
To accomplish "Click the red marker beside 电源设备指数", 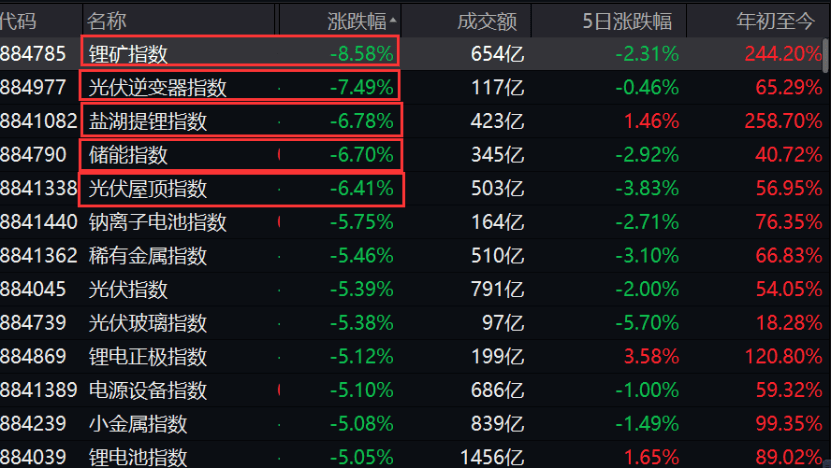I will (279, 390).
